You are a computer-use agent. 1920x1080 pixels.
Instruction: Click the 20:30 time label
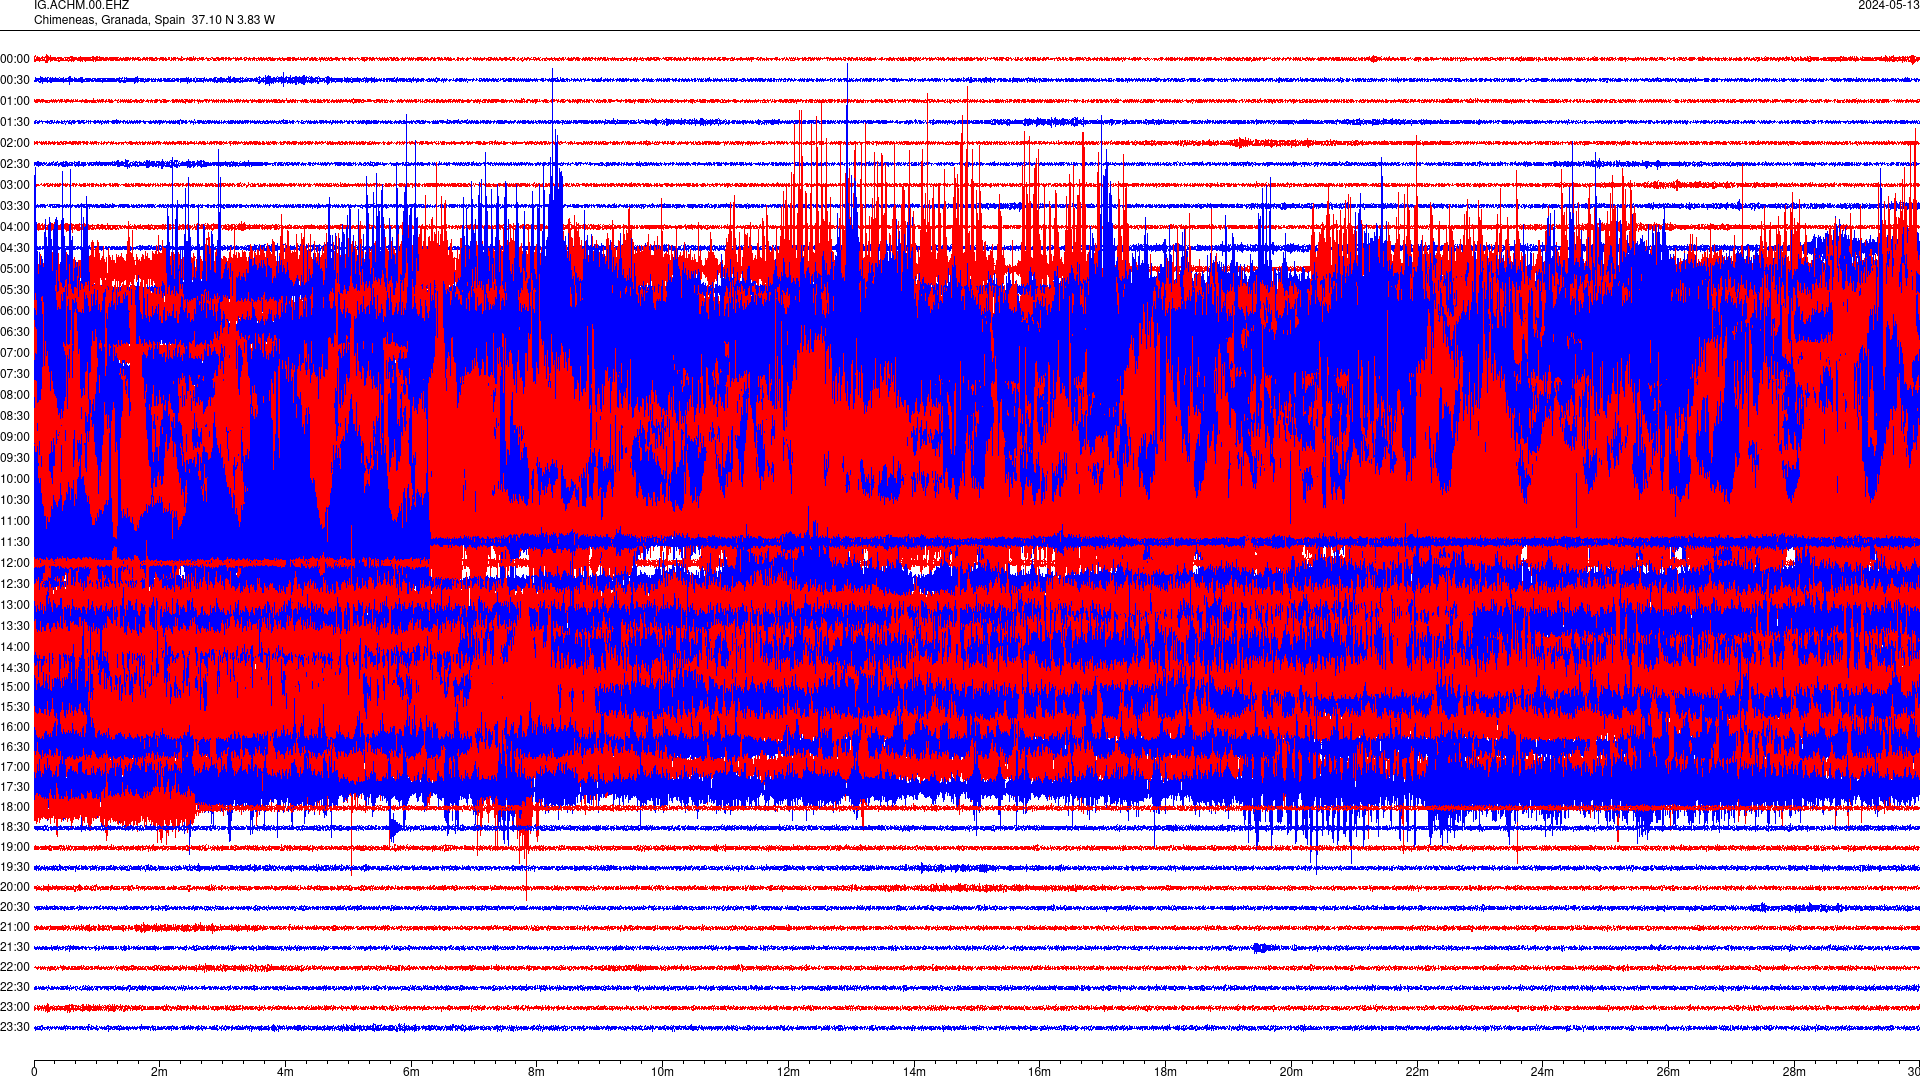[15, 907]
